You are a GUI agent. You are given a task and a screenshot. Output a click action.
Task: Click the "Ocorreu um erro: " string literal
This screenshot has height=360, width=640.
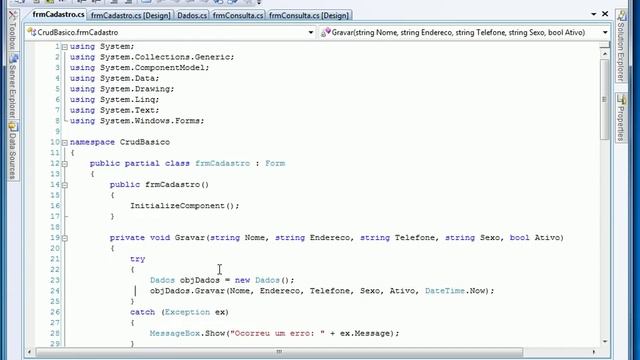click(277, 333)
